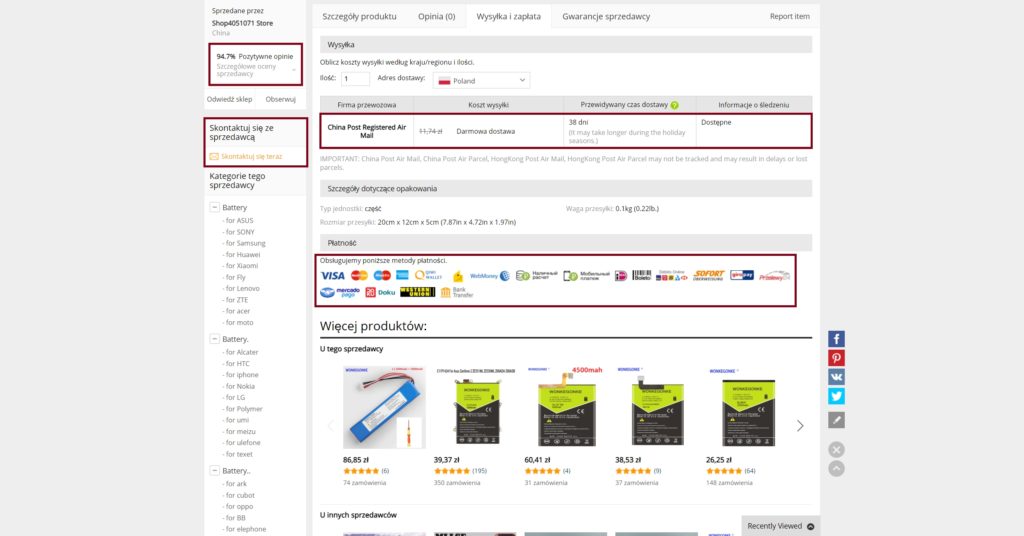The height and width of the screenshot is (536, 1024).
Task: Open the blue battery product for 86,85 zł
Action: click(x=384, y=410)
